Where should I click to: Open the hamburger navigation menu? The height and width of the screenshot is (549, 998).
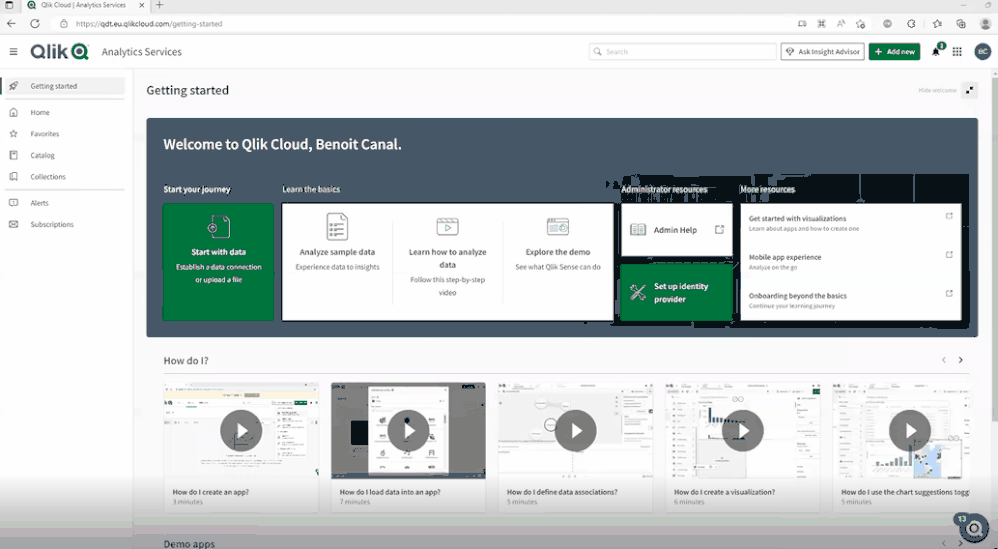[x=13, y=52]
